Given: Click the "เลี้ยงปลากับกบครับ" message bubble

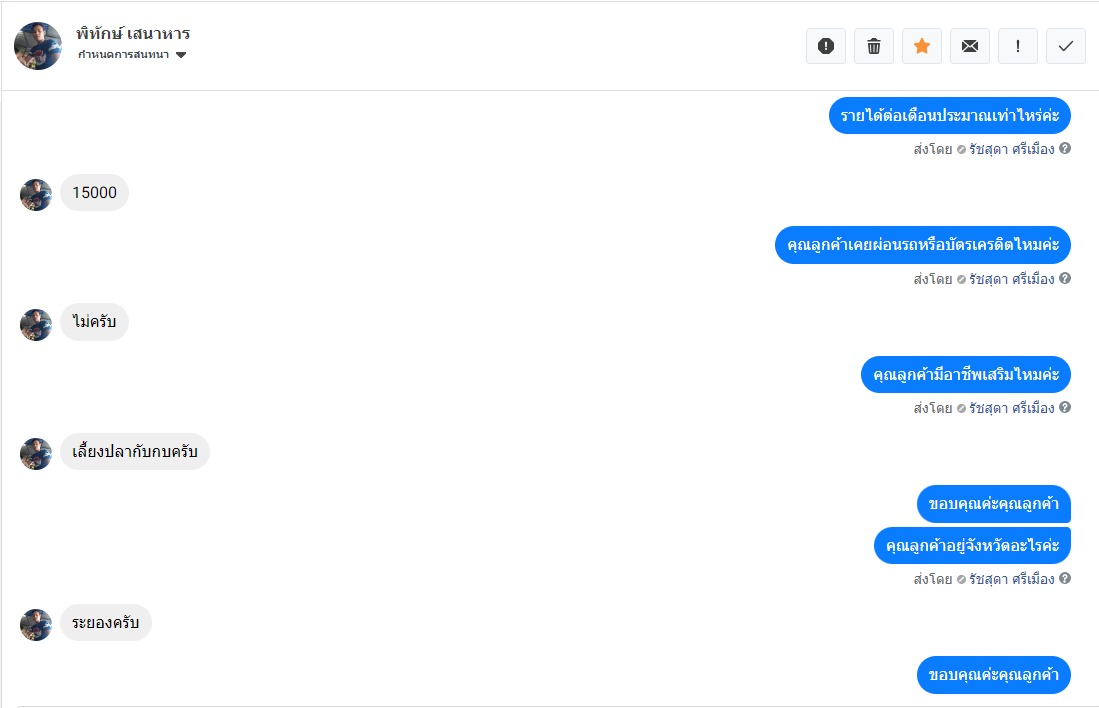Looking at the screenshot, I should point(135,451).
